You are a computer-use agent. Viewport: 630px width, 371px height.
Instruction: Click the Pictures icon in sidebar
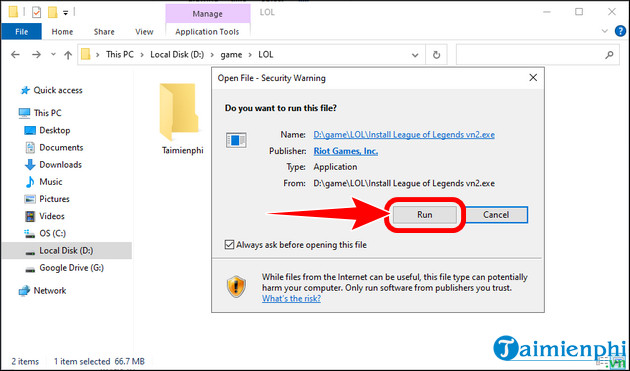(x=30, y=199)
